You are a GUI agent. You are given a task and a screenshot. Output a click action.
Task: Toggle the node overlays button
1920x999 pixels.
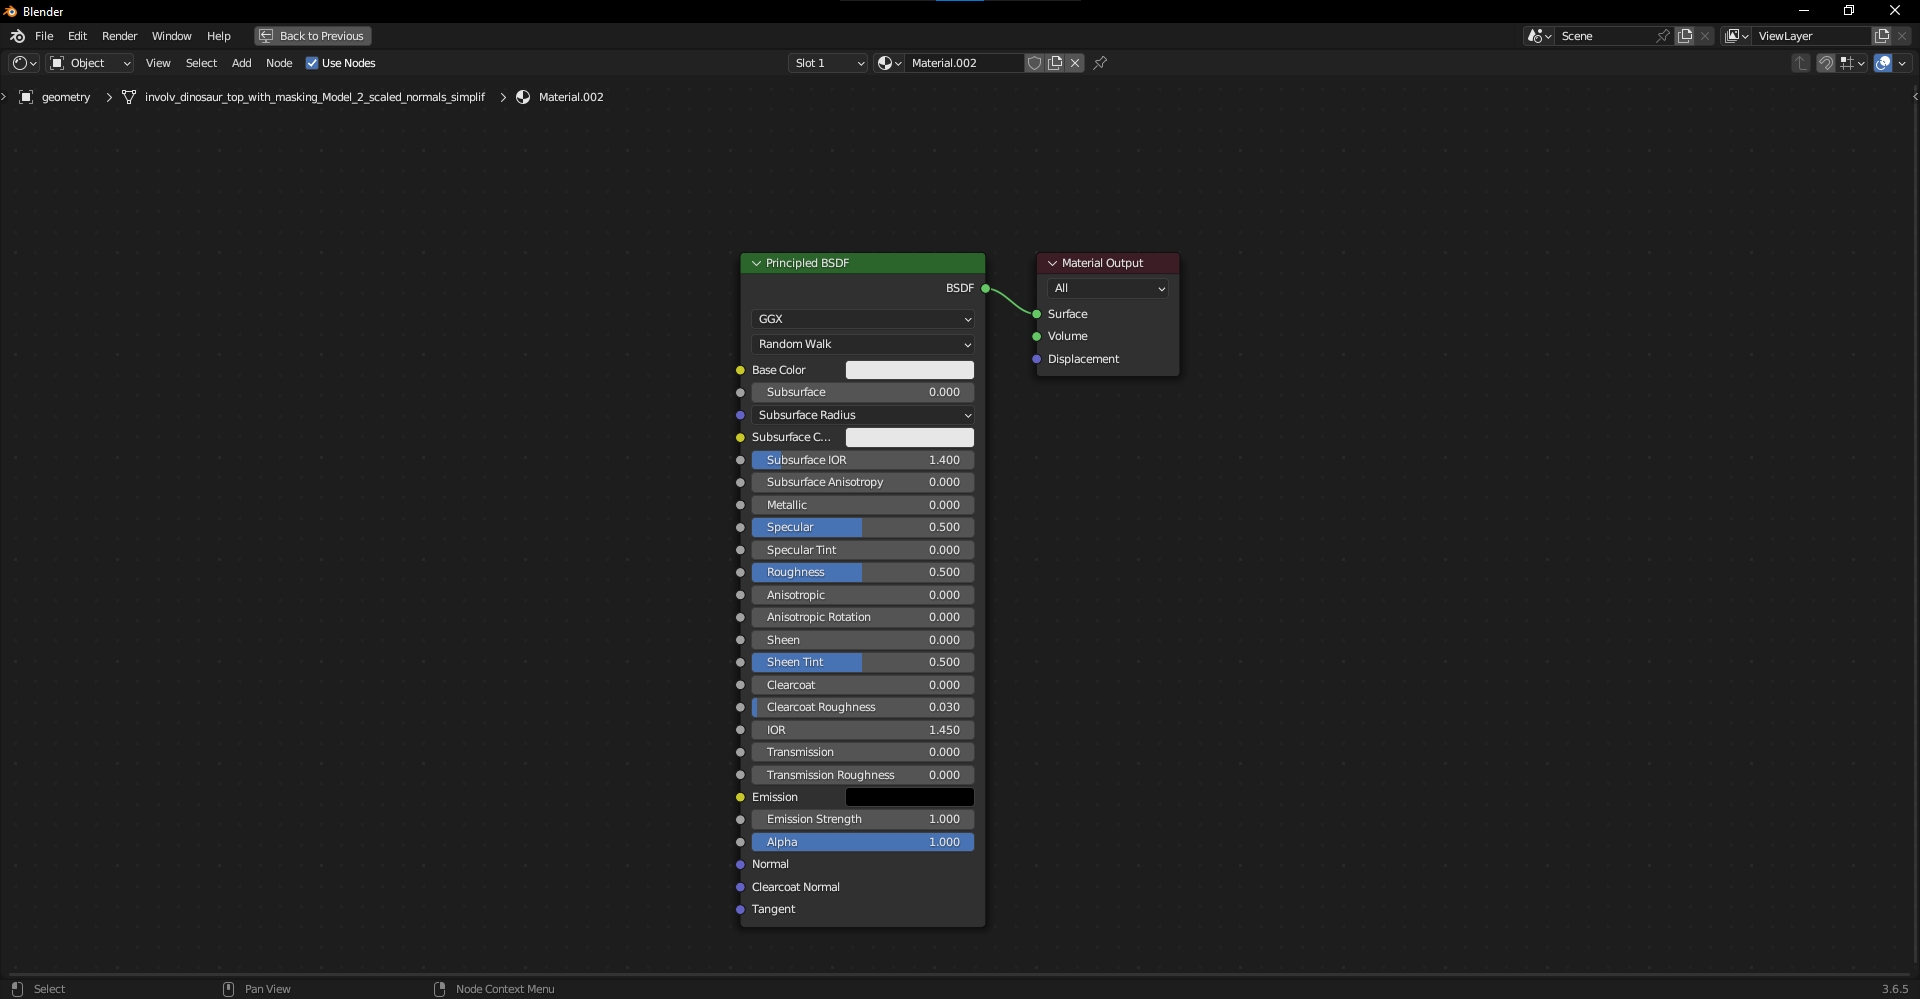click(1883, 63)
